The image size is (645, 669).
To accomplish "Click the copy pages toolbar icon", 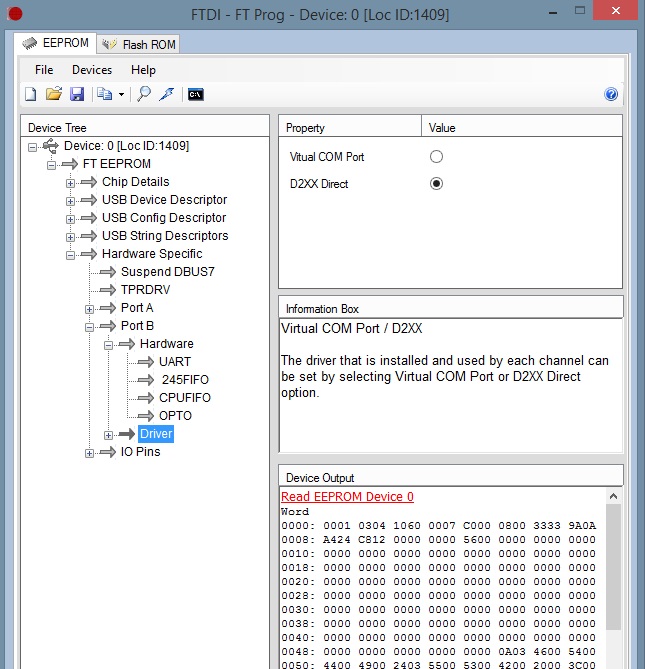I will (x=103, y=94).
